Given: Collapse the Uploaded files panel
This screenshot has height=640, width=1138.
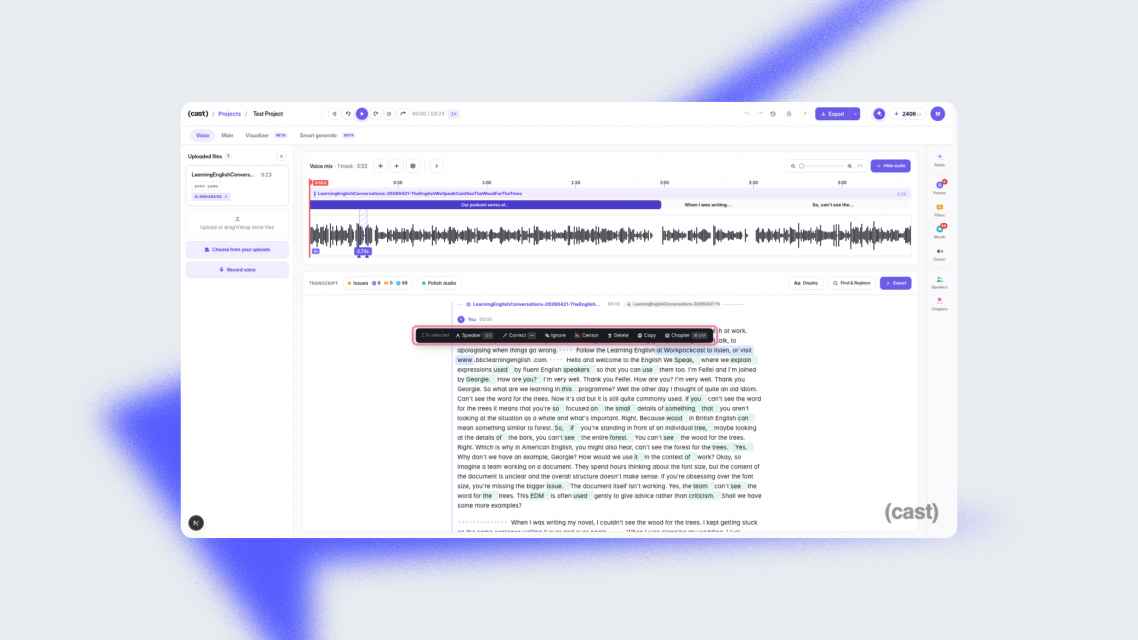Looking at the screenshot, I should click(282, 156).
